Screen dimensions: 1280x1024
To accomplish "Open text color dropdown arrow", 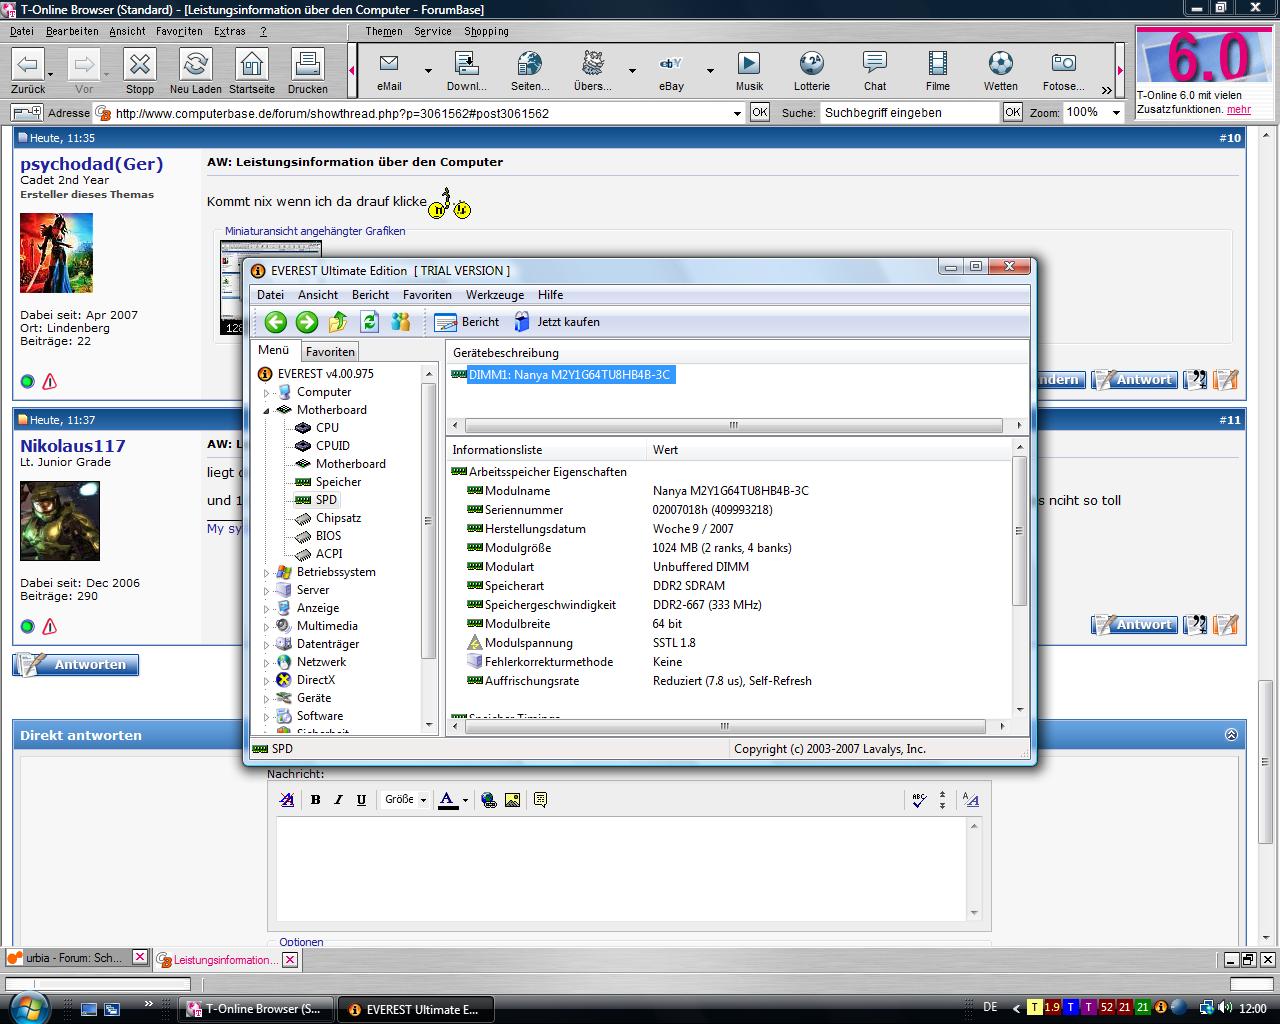I will 465,800.
